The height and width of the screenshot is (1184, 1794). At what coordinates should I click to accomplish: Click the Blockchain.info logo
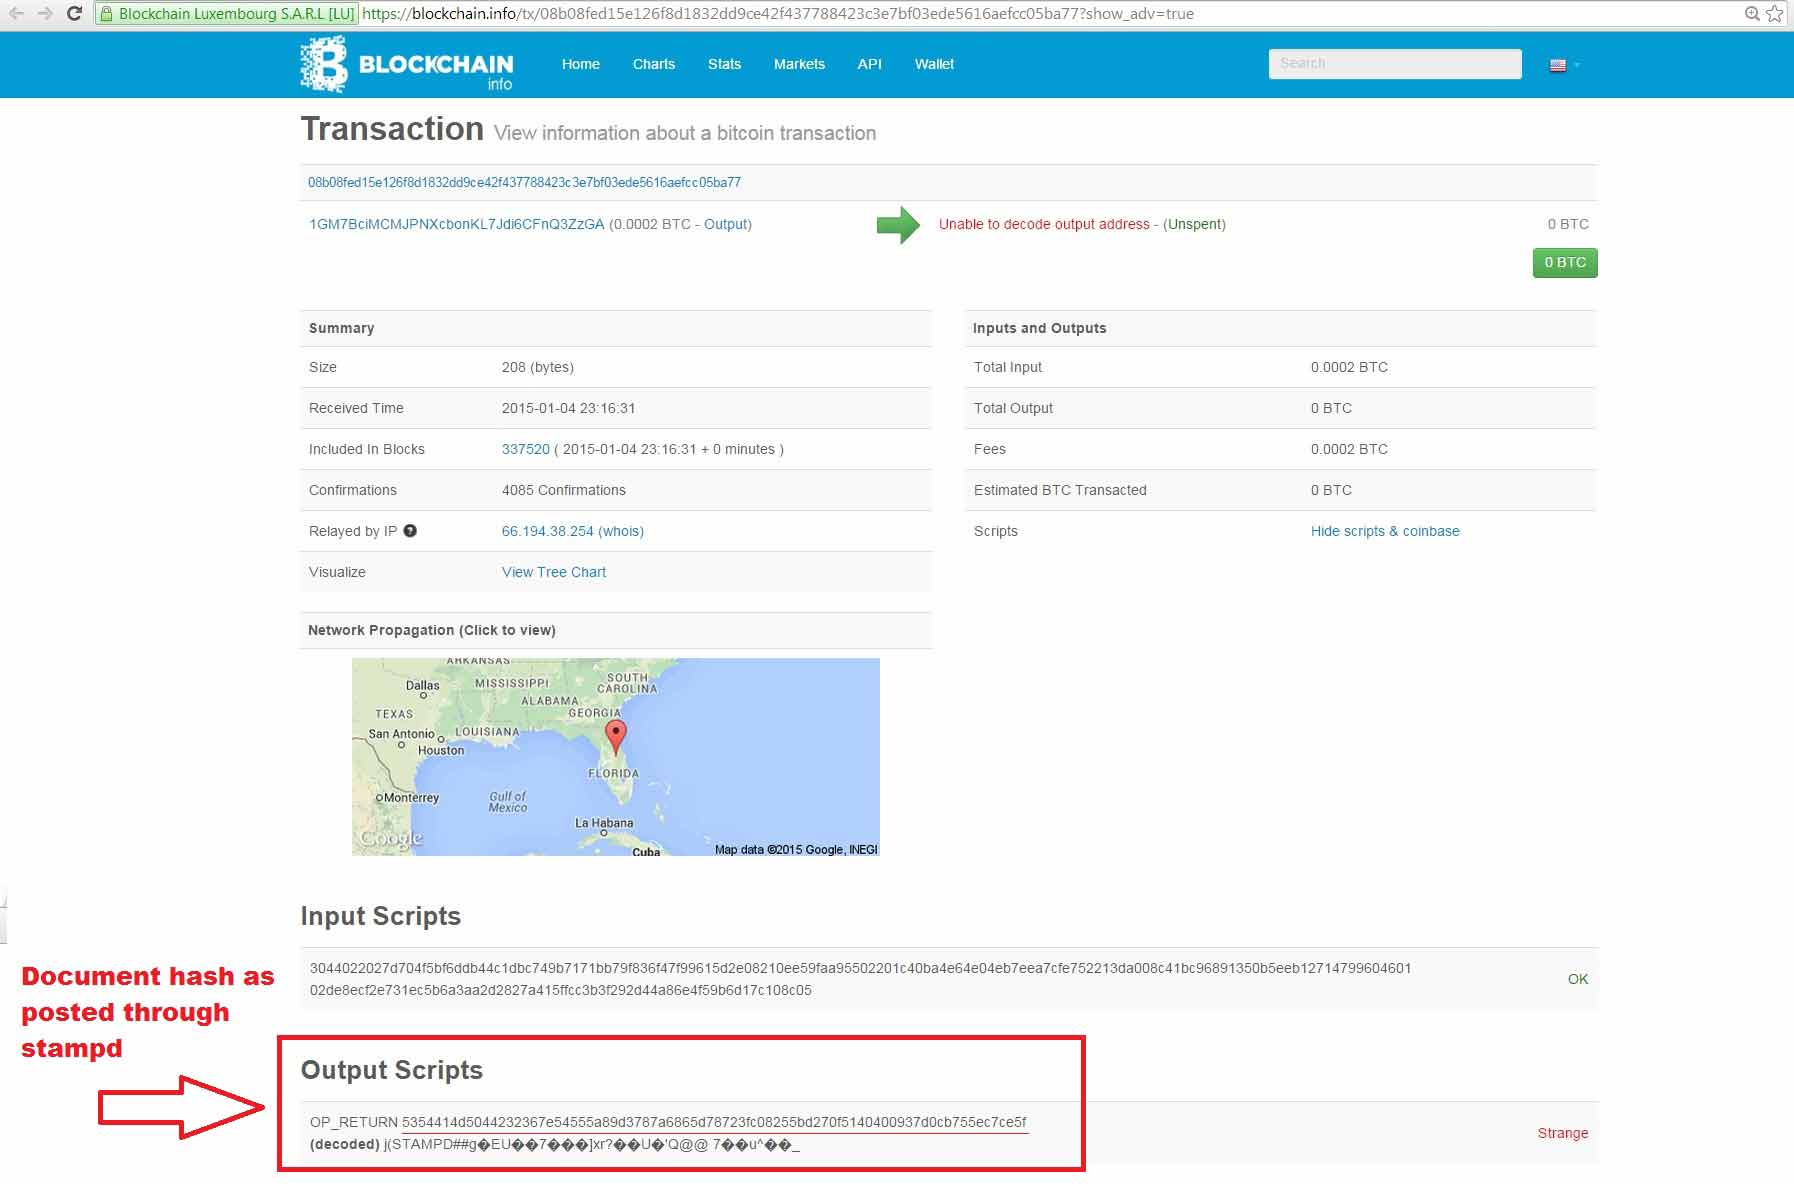coord(407,64)
